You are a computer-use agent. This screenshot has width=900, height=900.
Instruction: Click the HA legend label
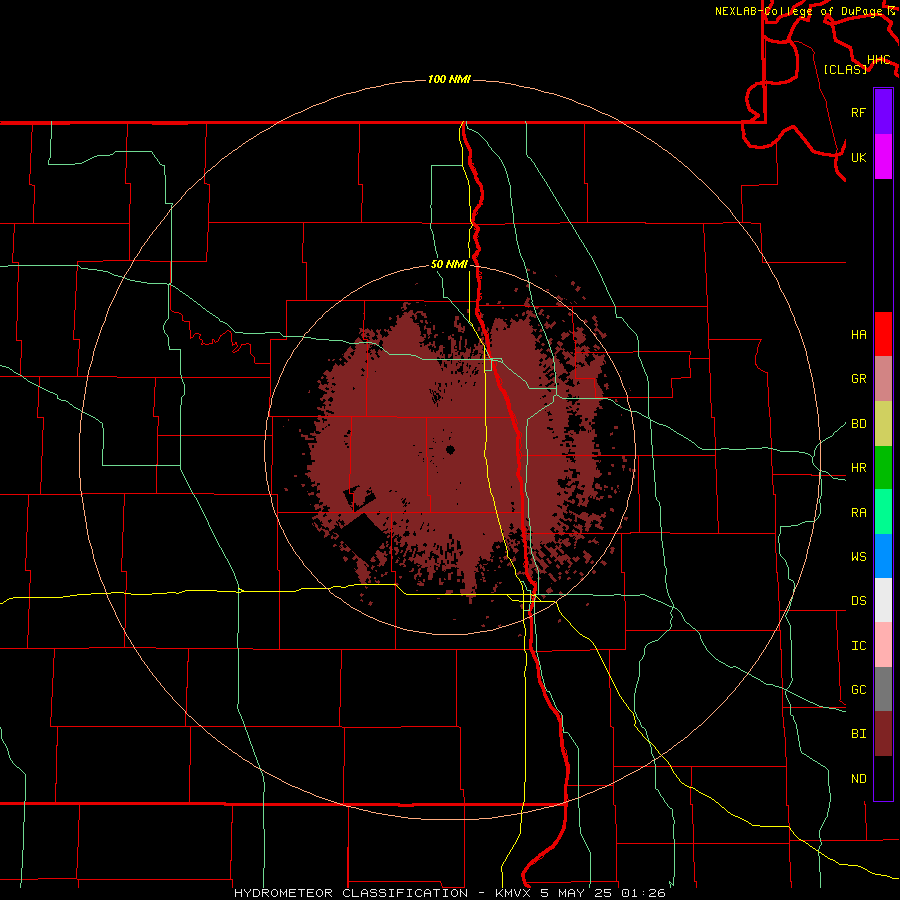tap(858, 335)
